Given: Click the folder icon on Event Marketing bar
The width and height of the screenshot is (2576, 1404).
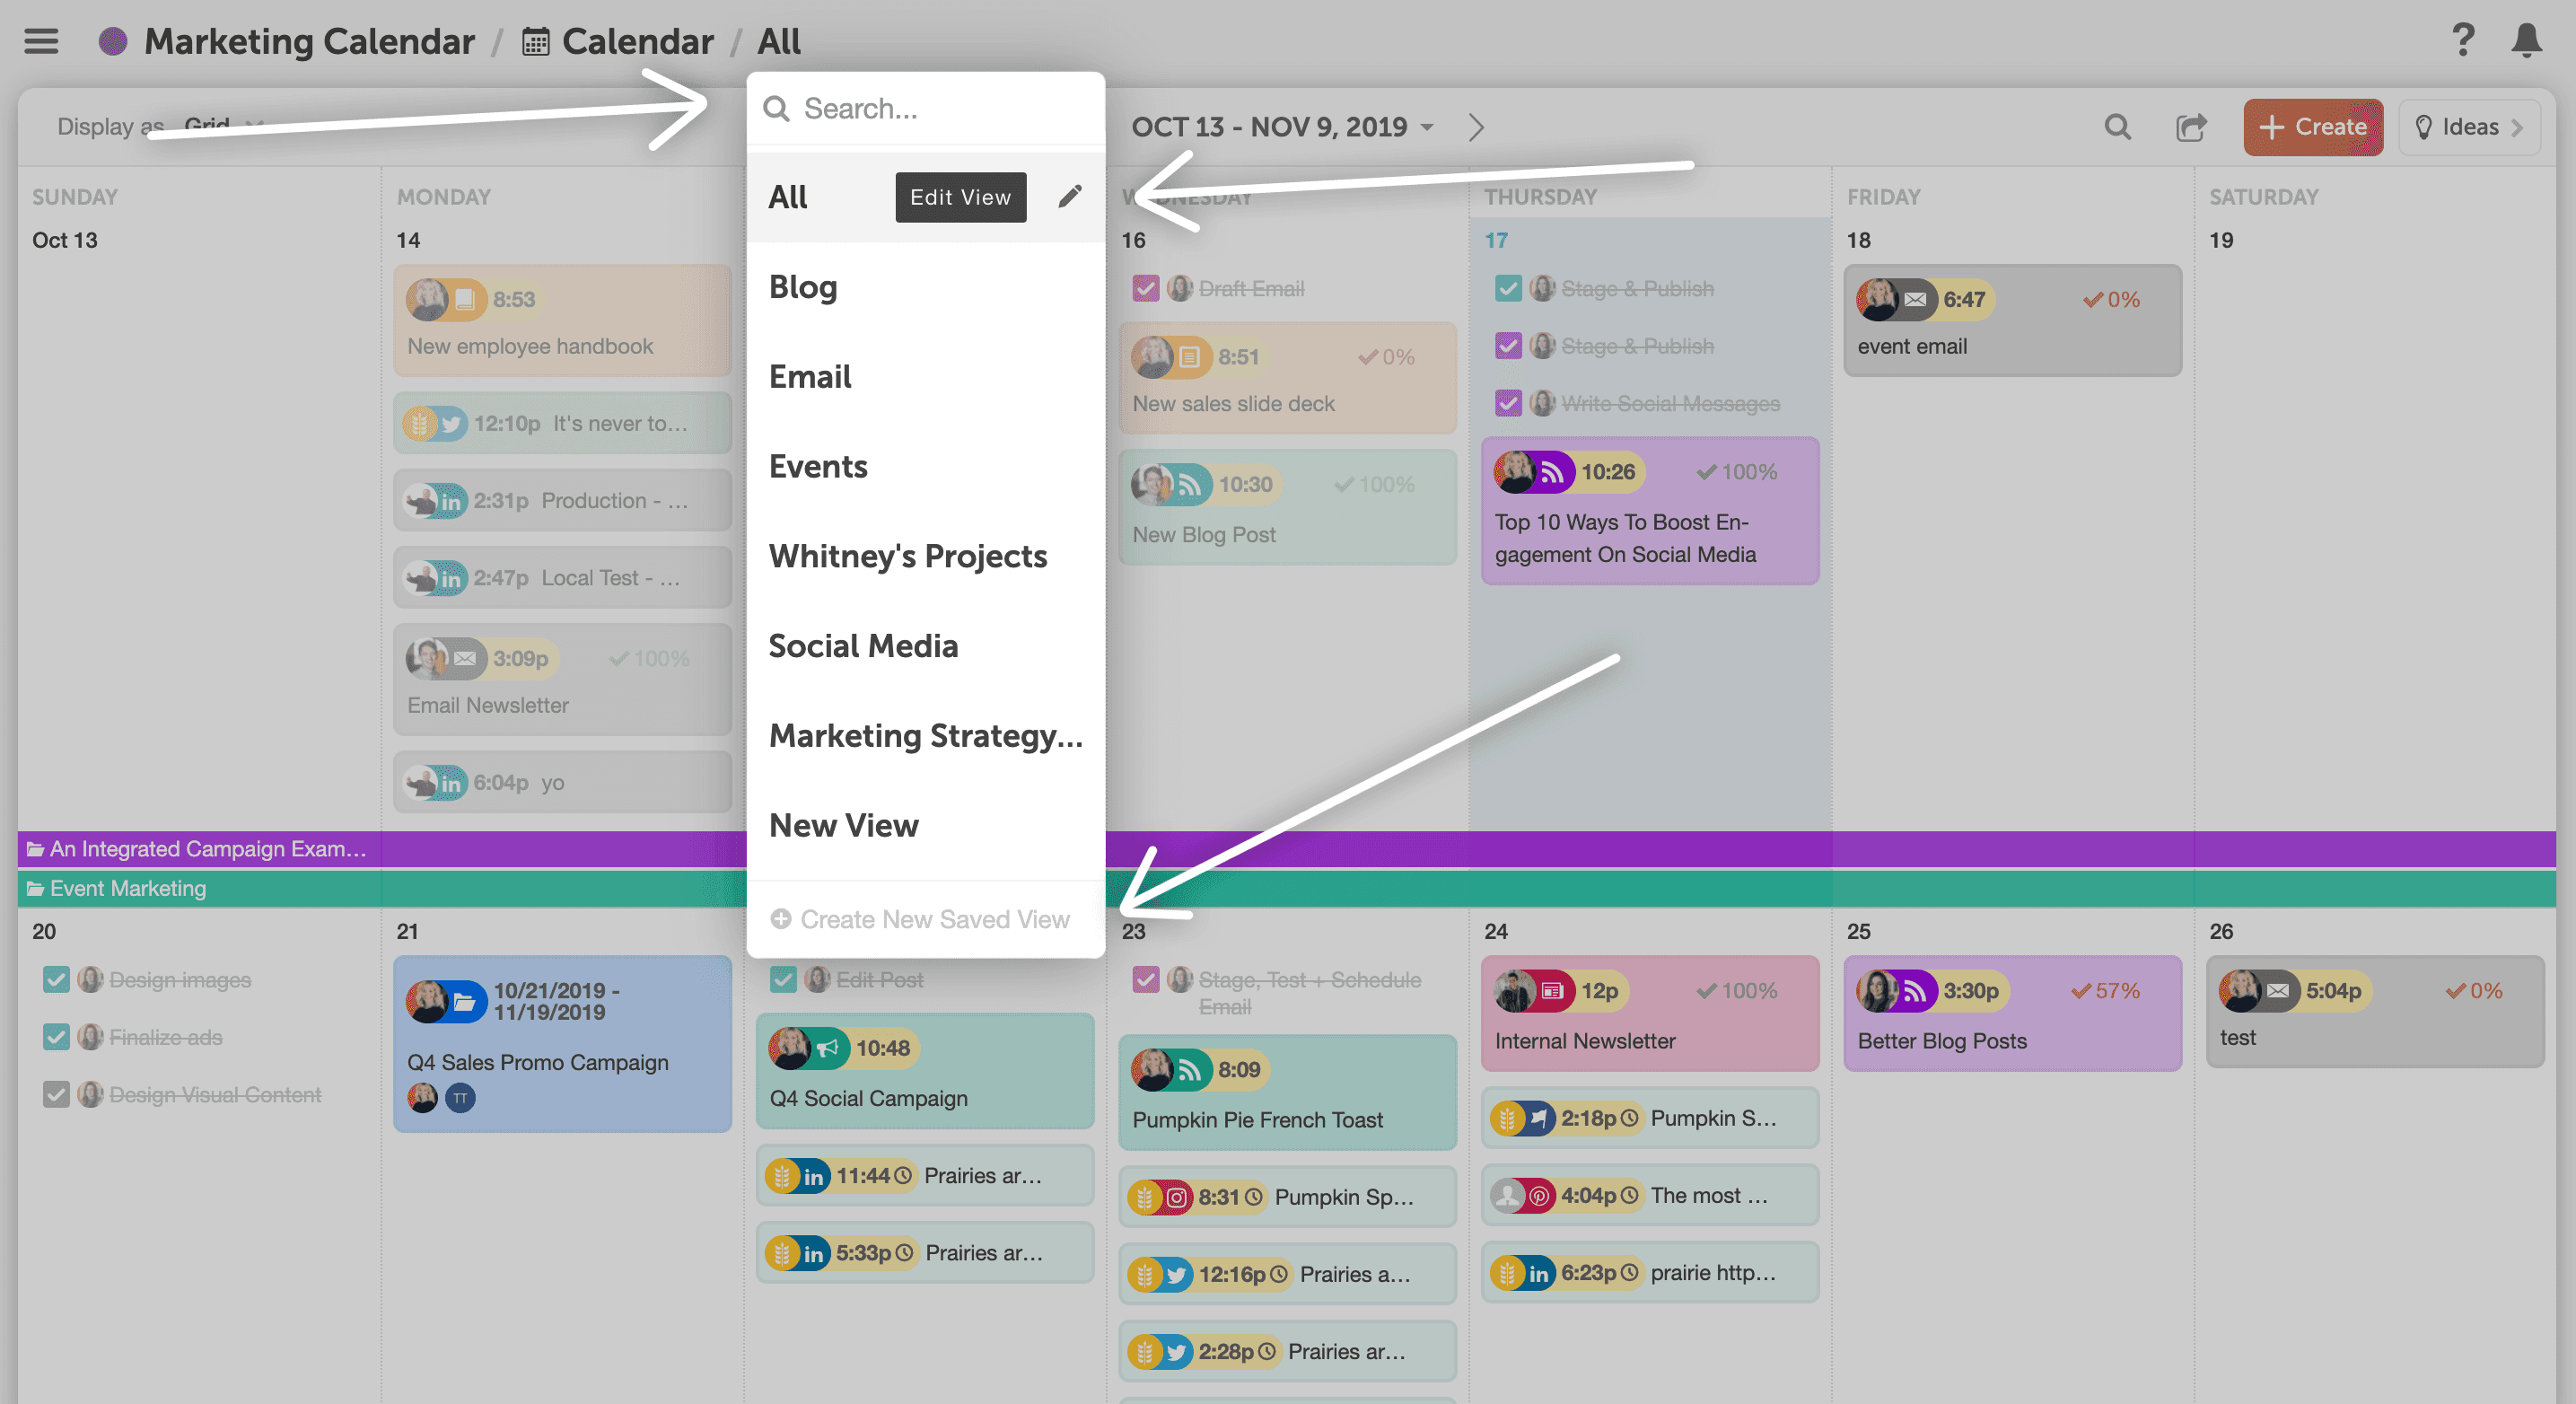Looking at the screenshot, I should (35, 888).
